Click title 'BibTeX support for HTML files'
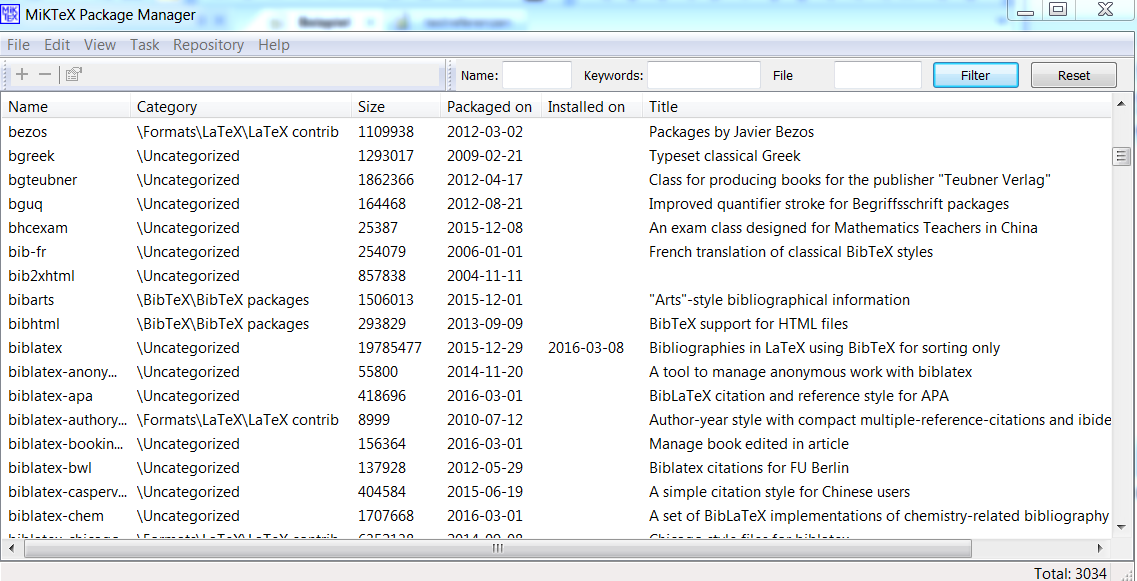Screen dimensions: 1137x581 [x=748, y=324]
